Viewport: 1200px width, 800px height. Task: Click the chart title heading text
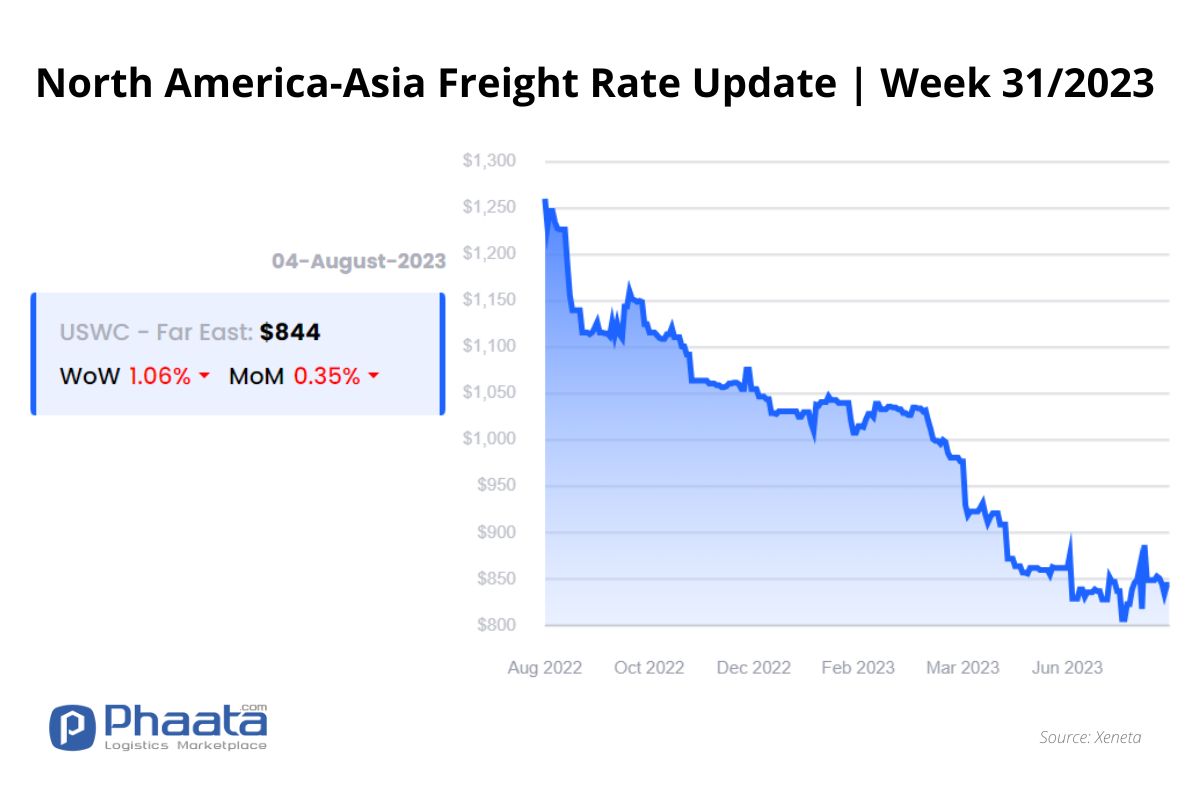pos(596,84)
